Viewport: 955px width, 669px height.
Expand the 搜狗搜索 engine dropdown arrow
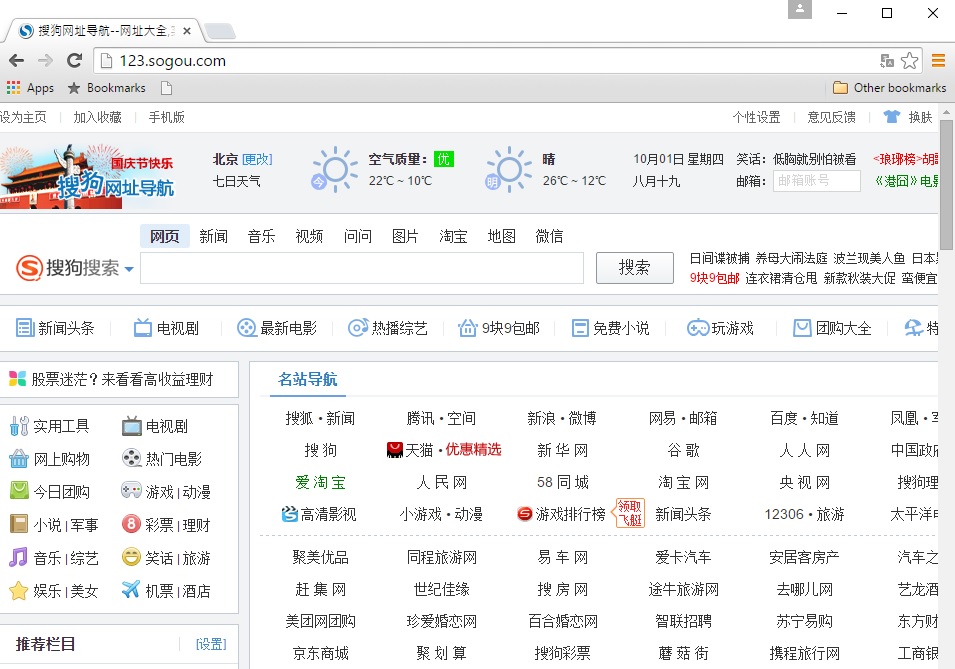coord(129,269)
